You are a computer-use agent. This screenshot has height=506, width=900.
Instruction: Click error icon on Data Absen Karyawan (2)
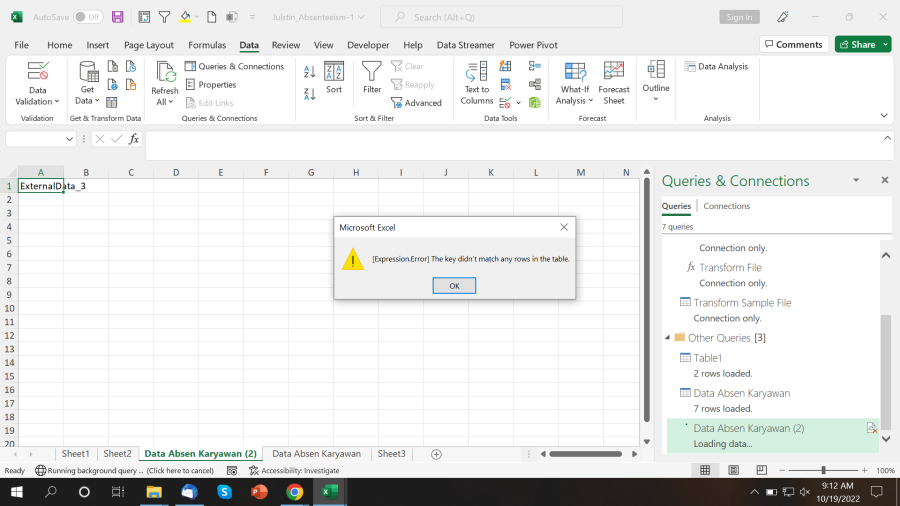click(x=871, y=428)
